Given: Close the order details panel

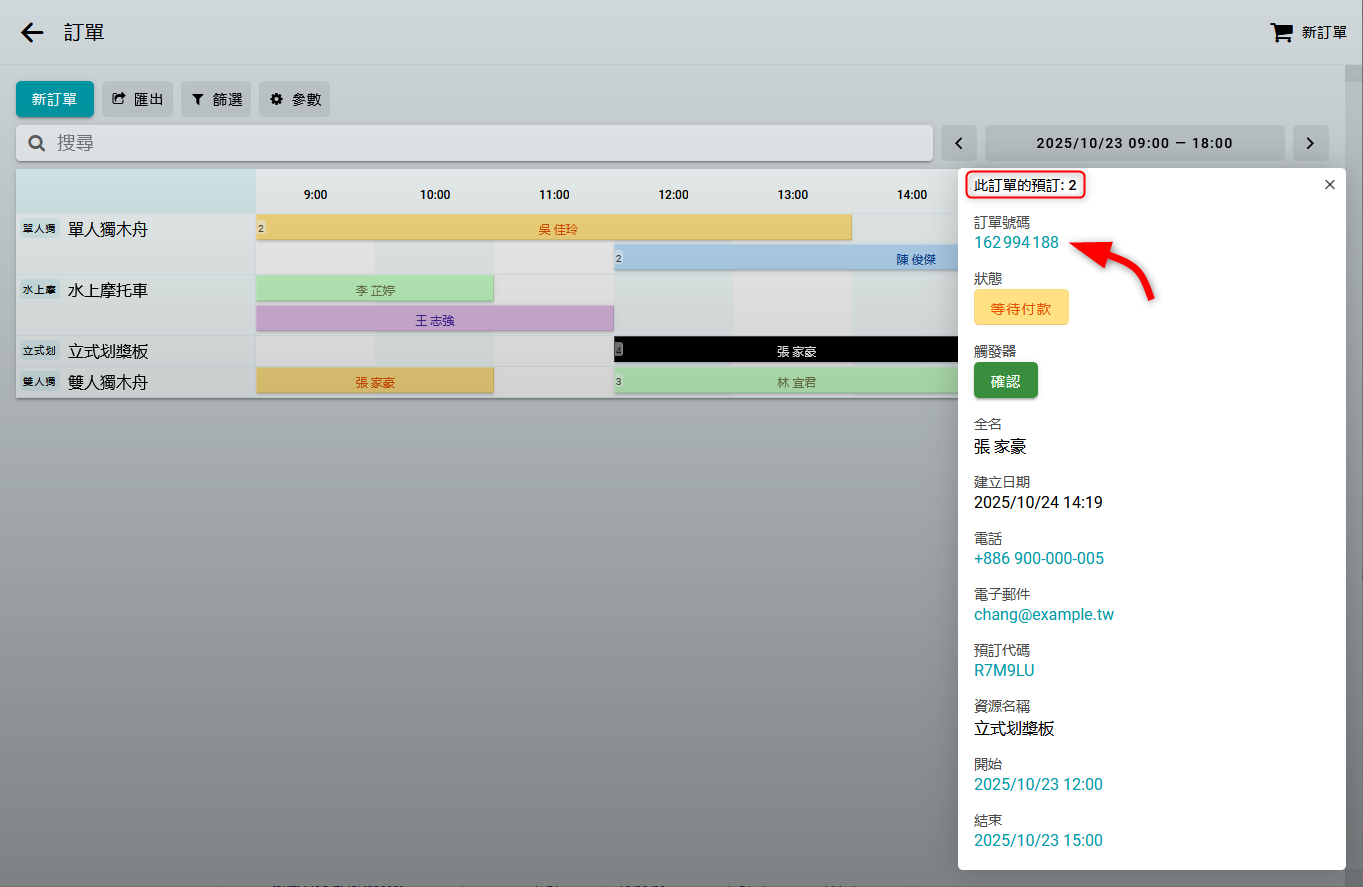Looking at the screenshot, I should point(1329,185).
